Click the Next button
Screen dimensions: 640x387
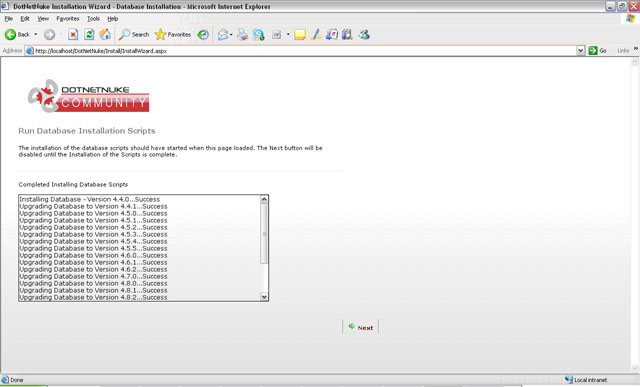click(361, 327)
